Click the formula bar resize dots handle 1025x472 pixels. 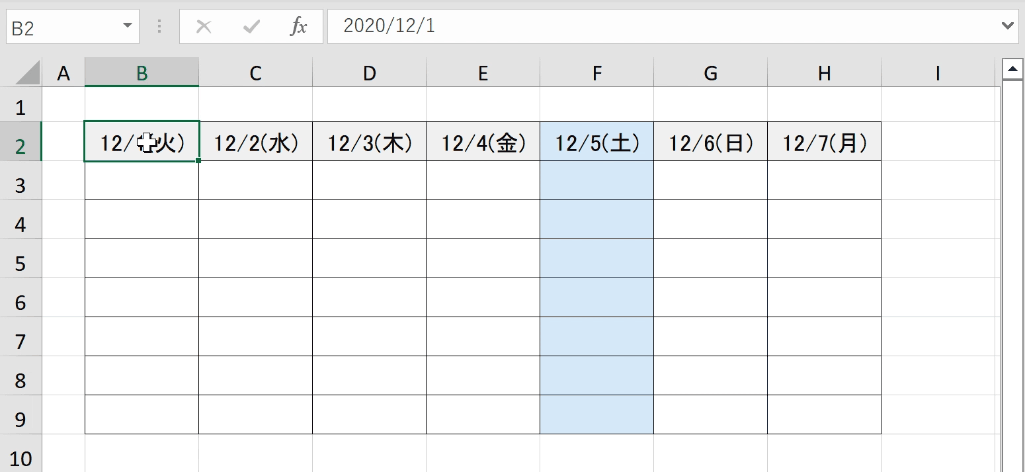point(160,26)
